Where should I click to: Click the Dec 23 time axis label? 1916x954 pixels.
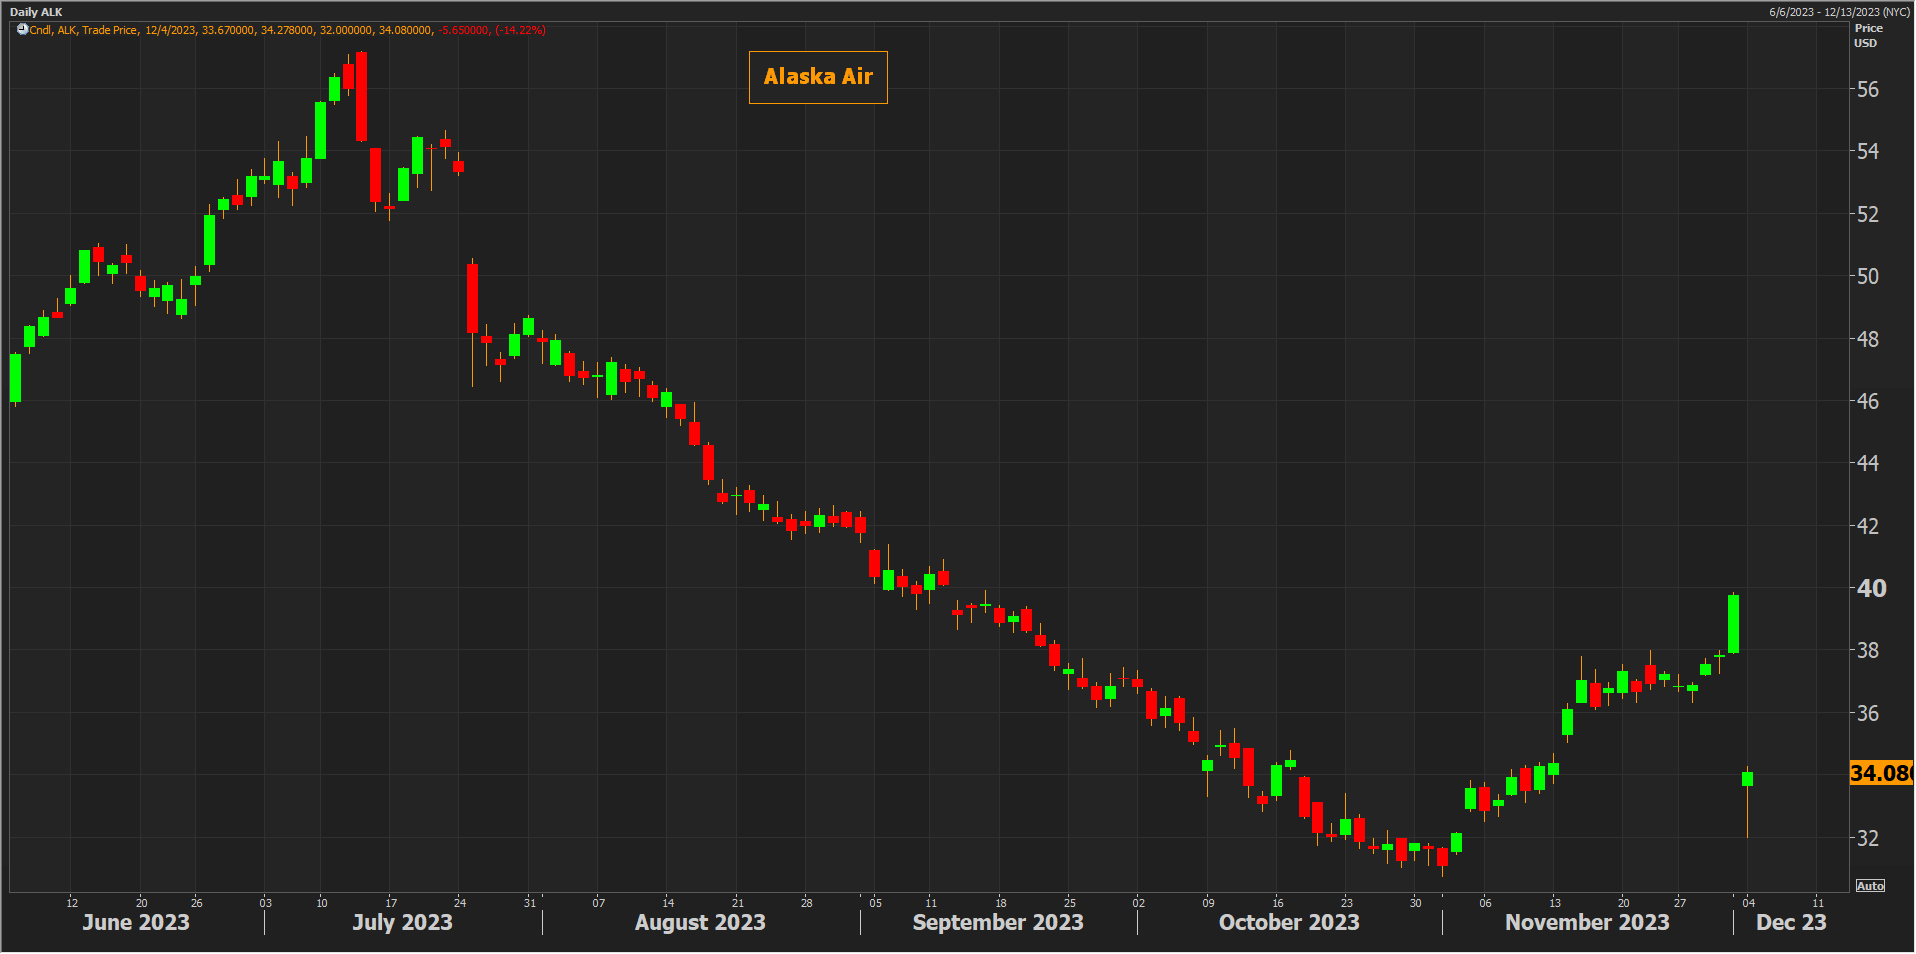coord(1790,922)
